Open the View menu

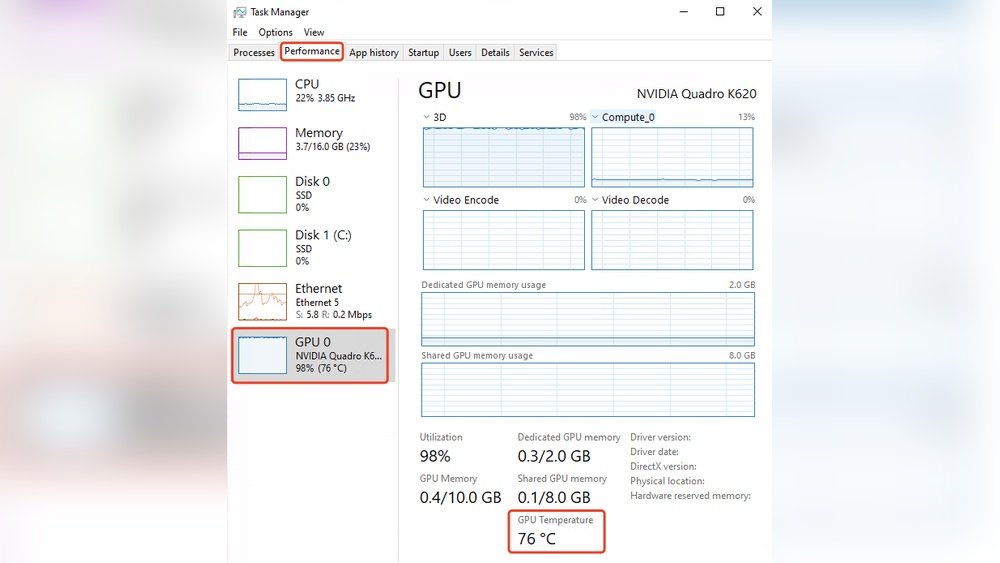pos(314,32)
